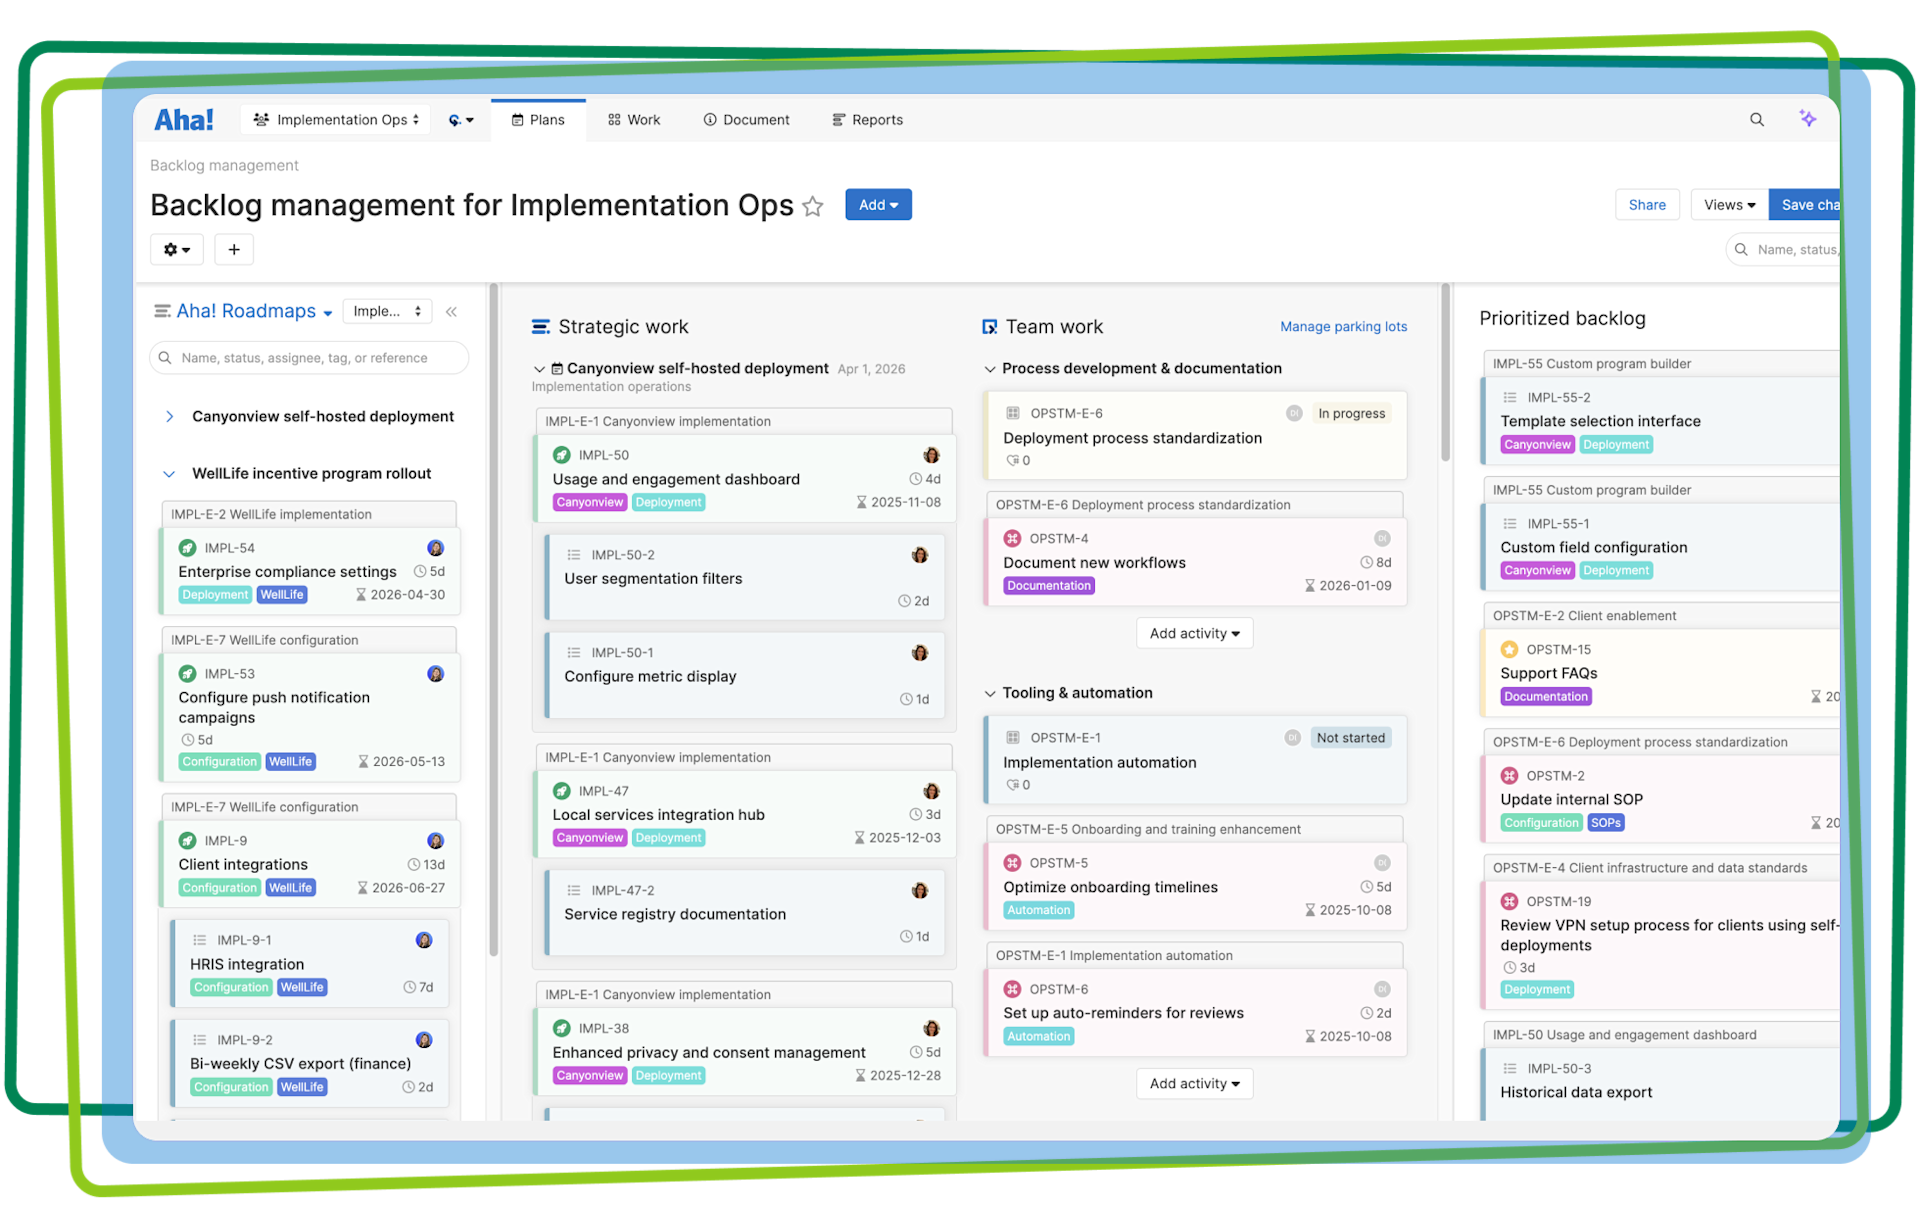The image size is (1920, 1205).
Task: Click OPSTM-15 yellow status icon
Action: (1509, 649)
